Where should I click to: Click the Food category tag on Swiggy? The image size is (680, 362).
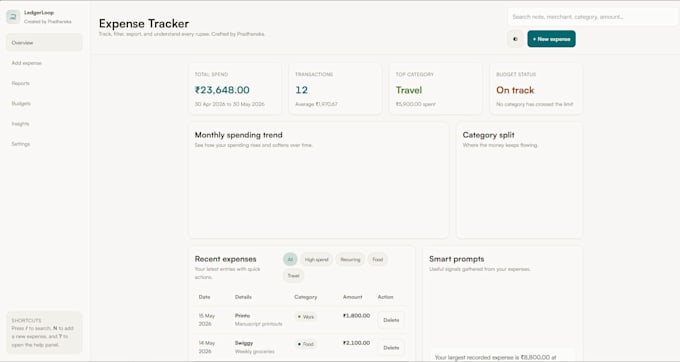(x=306, y=344)
